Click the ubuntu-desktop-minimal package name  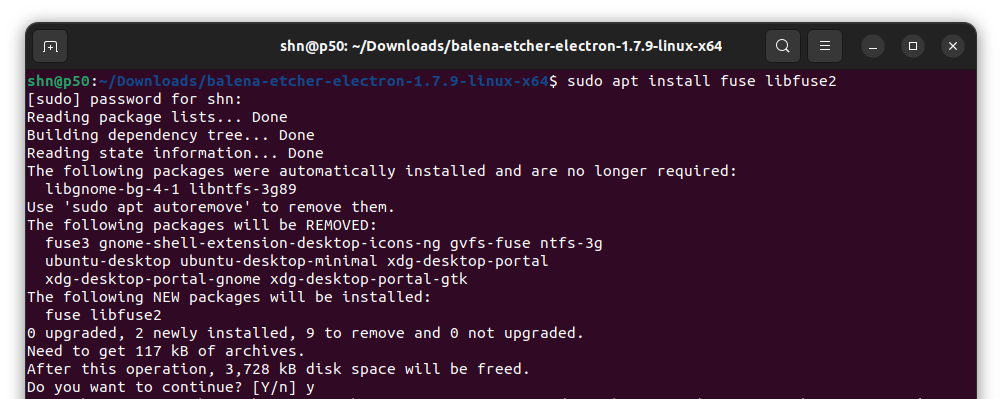click(279, 261)
